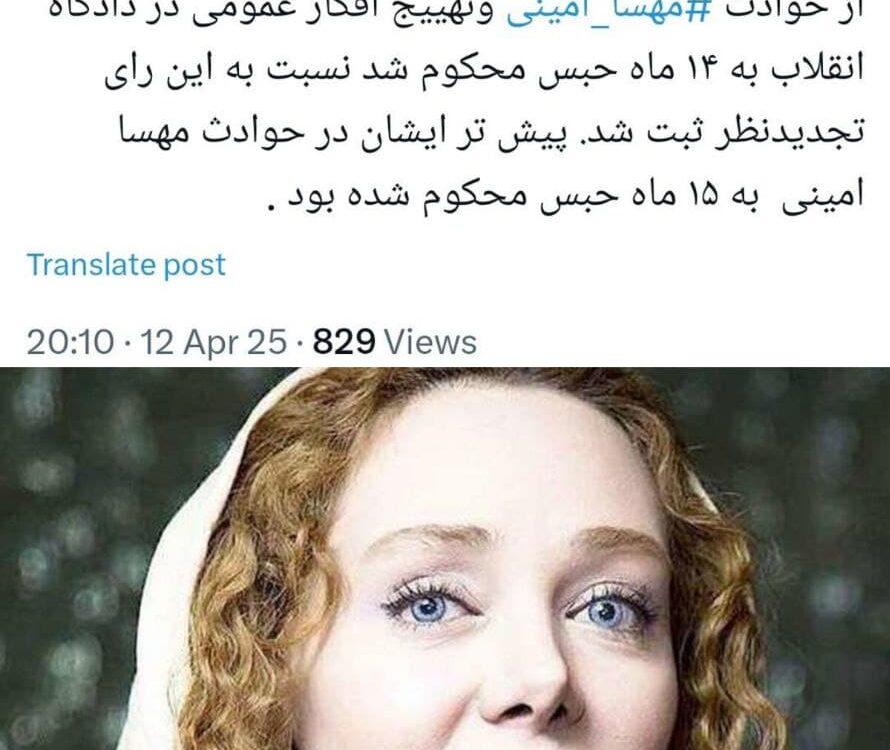Click the 829 view count number
The height and width of the screenshot is (750, 890).
(x=344, y=342)
